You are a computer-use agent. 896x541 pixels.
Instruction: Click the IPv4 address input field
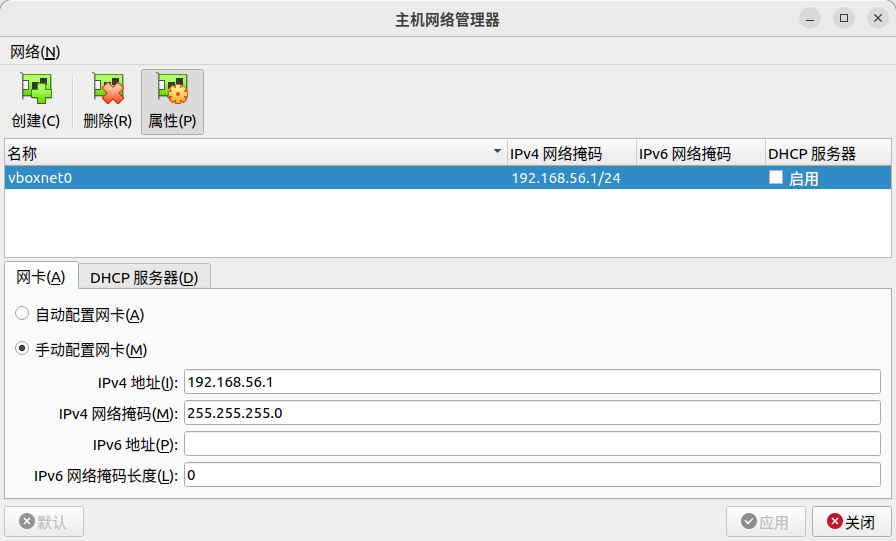pos(531,382)
